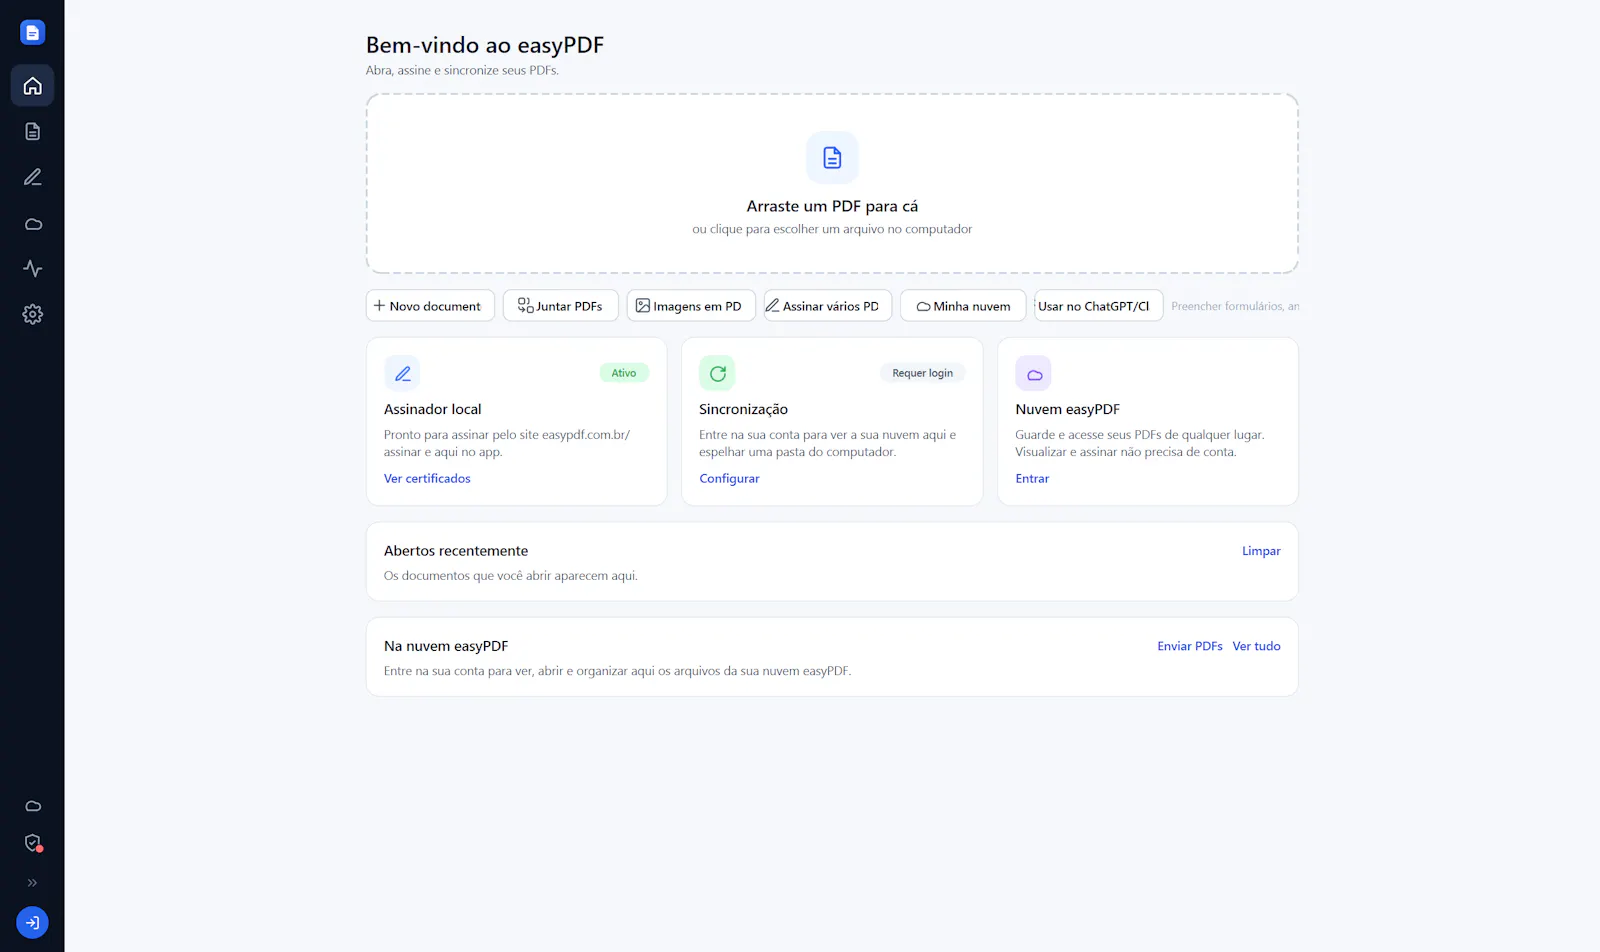Click the cloud icon on Nuvem easyPDF card
Screen dimensions: 1600x952
click(x=1033, y=373)
